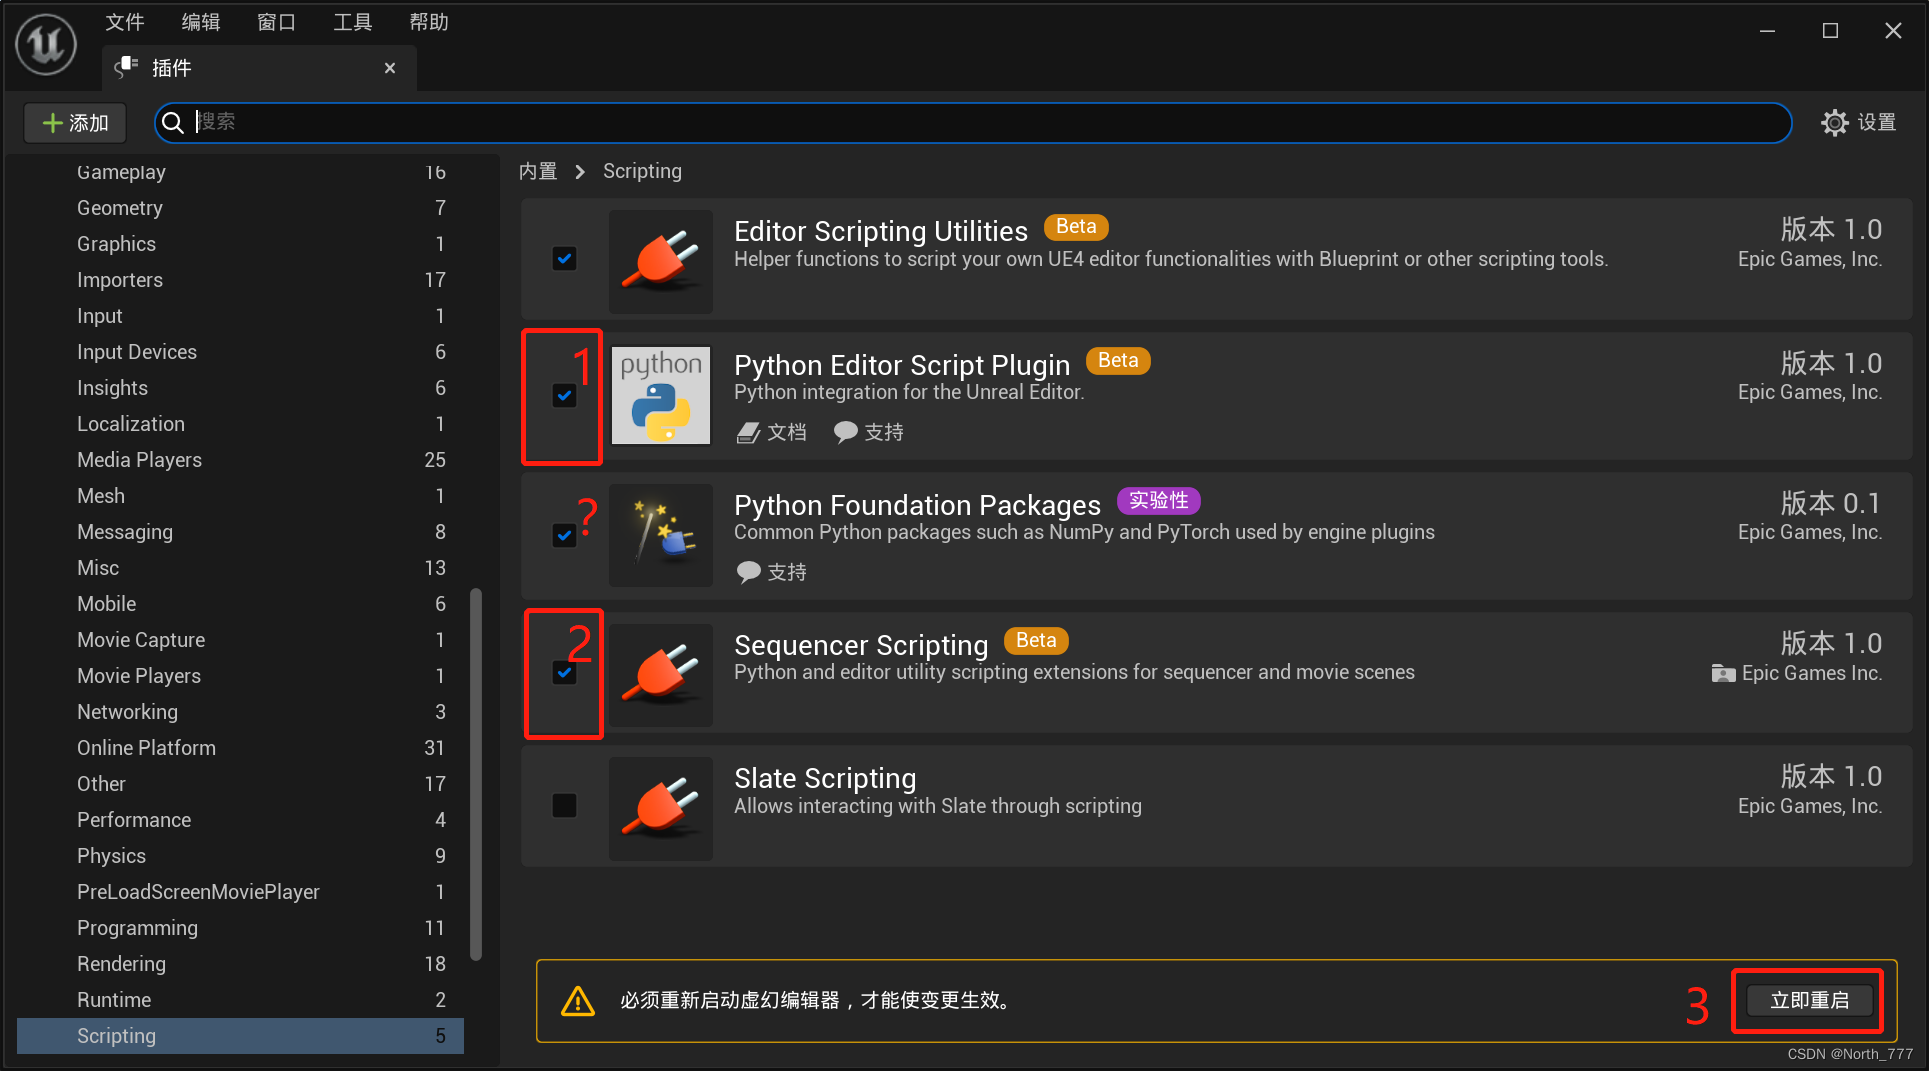Select Movie Capture category
Image resolution: width=1929 pixels, height=1071 pixels.
coord(240,640)
